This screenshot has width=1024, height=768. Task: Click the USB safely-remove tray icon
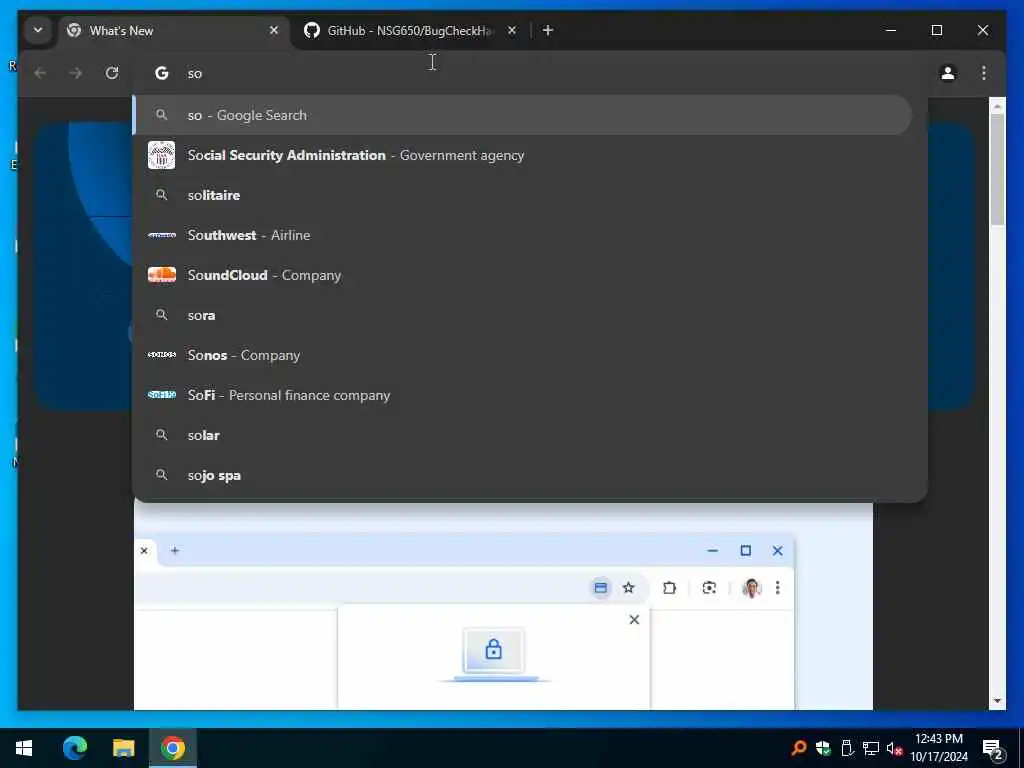coord(847,748)
